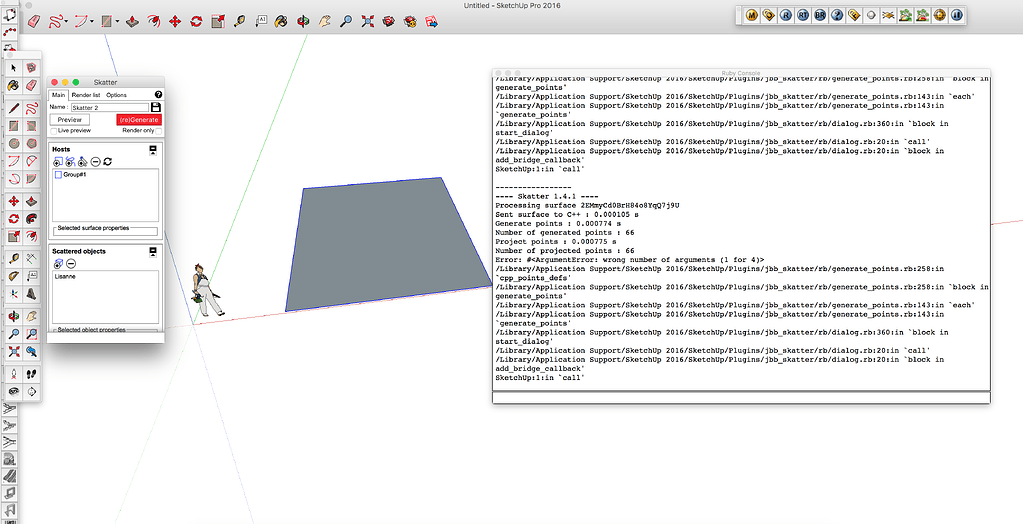
Task: Click the red (re)Generate button
Action: (139, 119)
